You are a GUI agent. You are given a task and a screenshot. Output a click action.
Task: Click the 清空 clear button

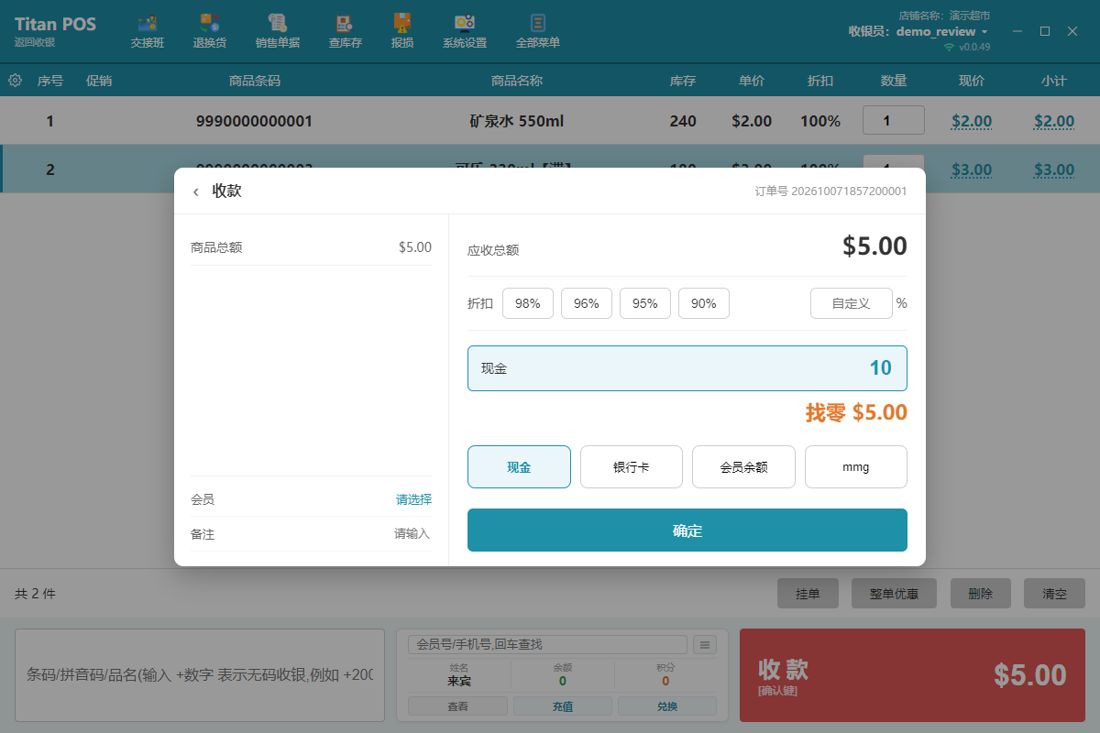[x=1054, y=593]
